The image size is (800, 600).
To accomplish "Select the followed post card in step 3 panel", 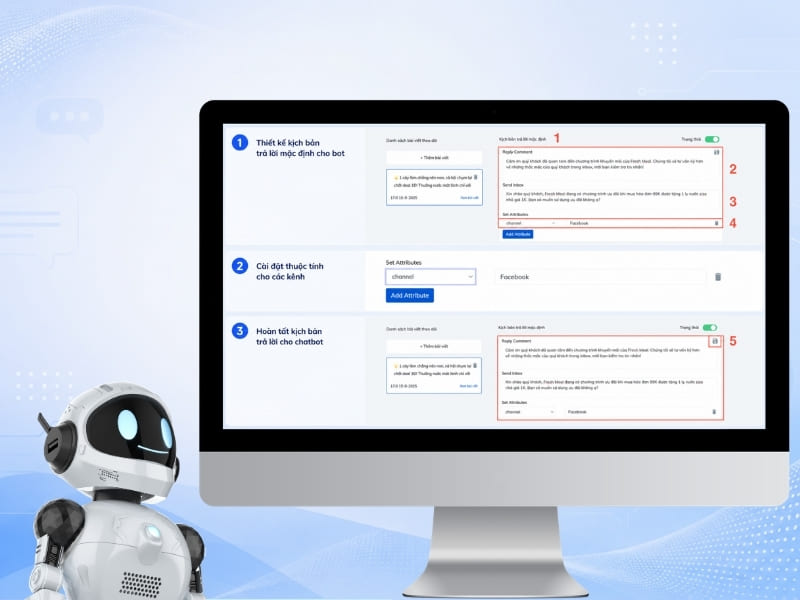I will click(x=434, y=376).
